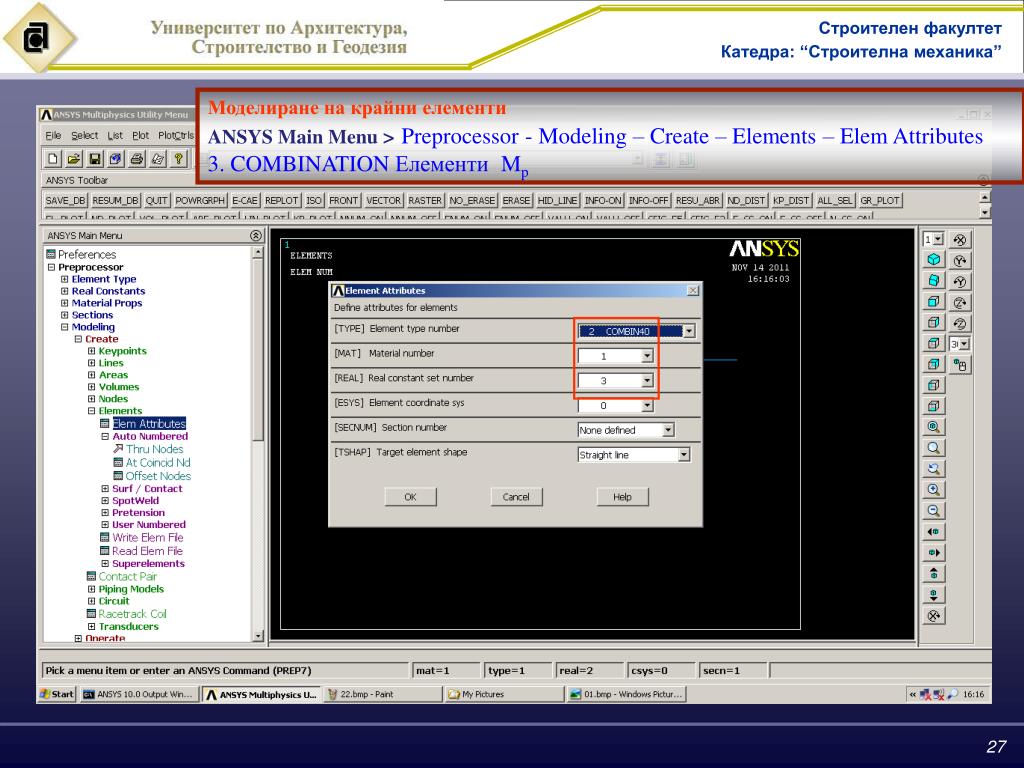Click OK in the Element Attributes dialog
The width and height of the screenshot is (1024, 768).
[x=410, y=497]
